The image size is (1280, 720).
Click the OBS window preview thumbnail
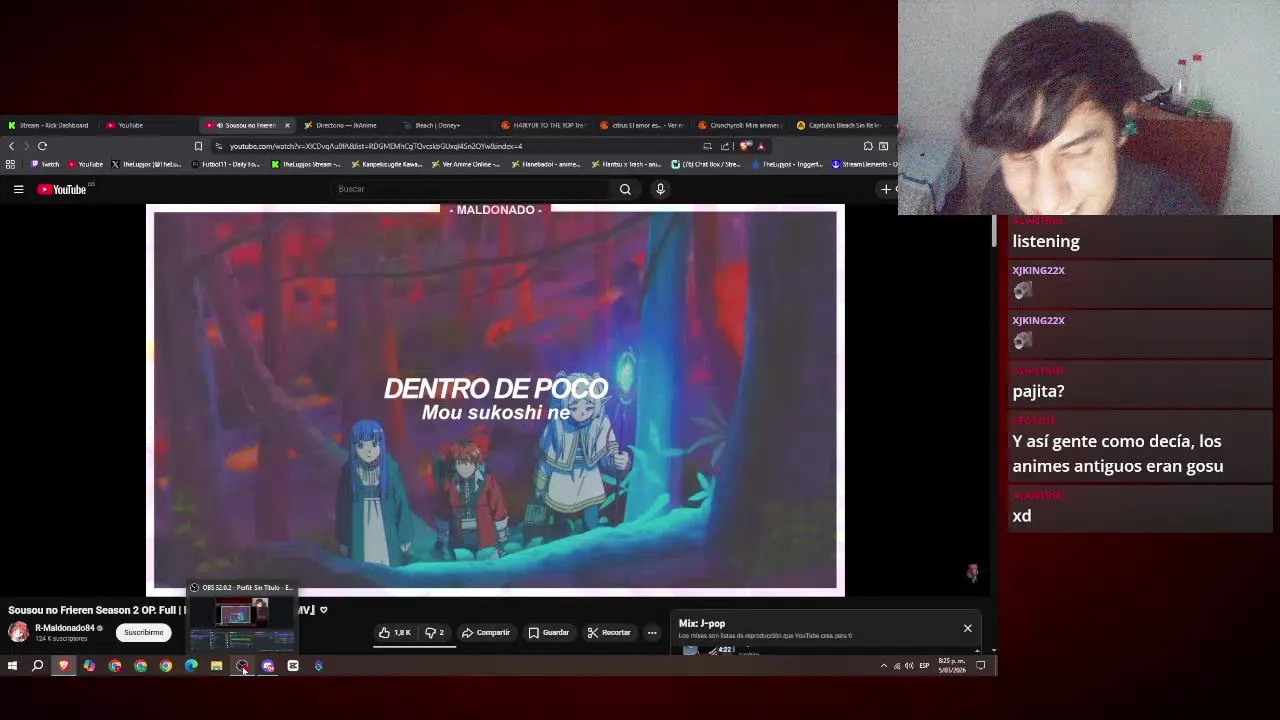click(x=242, y=625)
